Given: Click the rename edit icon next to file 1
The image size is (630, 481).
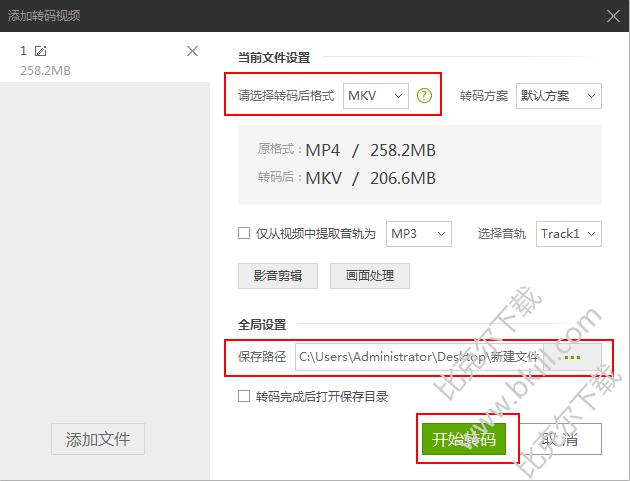Looking at the screenshot, I should 41,51.
